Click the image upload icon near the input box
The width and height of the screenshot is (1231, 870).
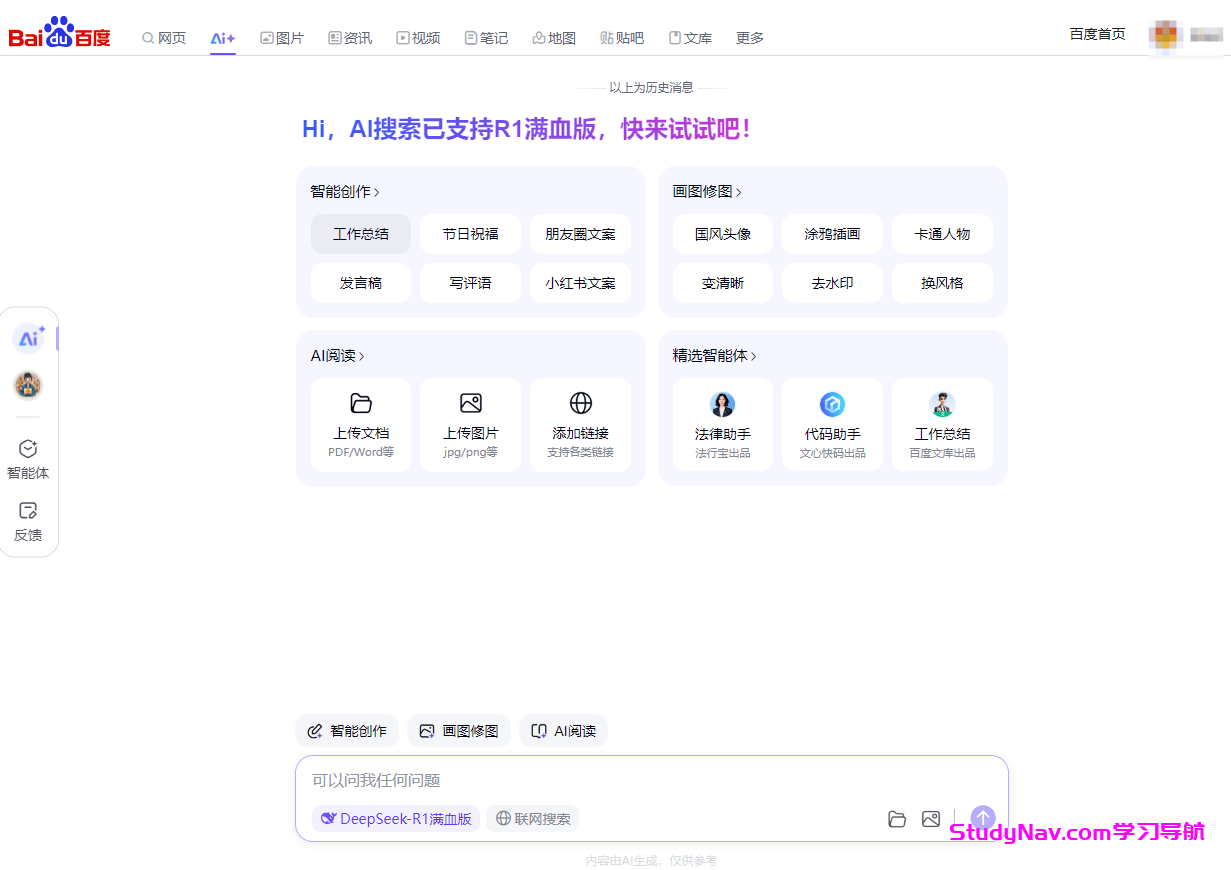[x=931, y=818]
